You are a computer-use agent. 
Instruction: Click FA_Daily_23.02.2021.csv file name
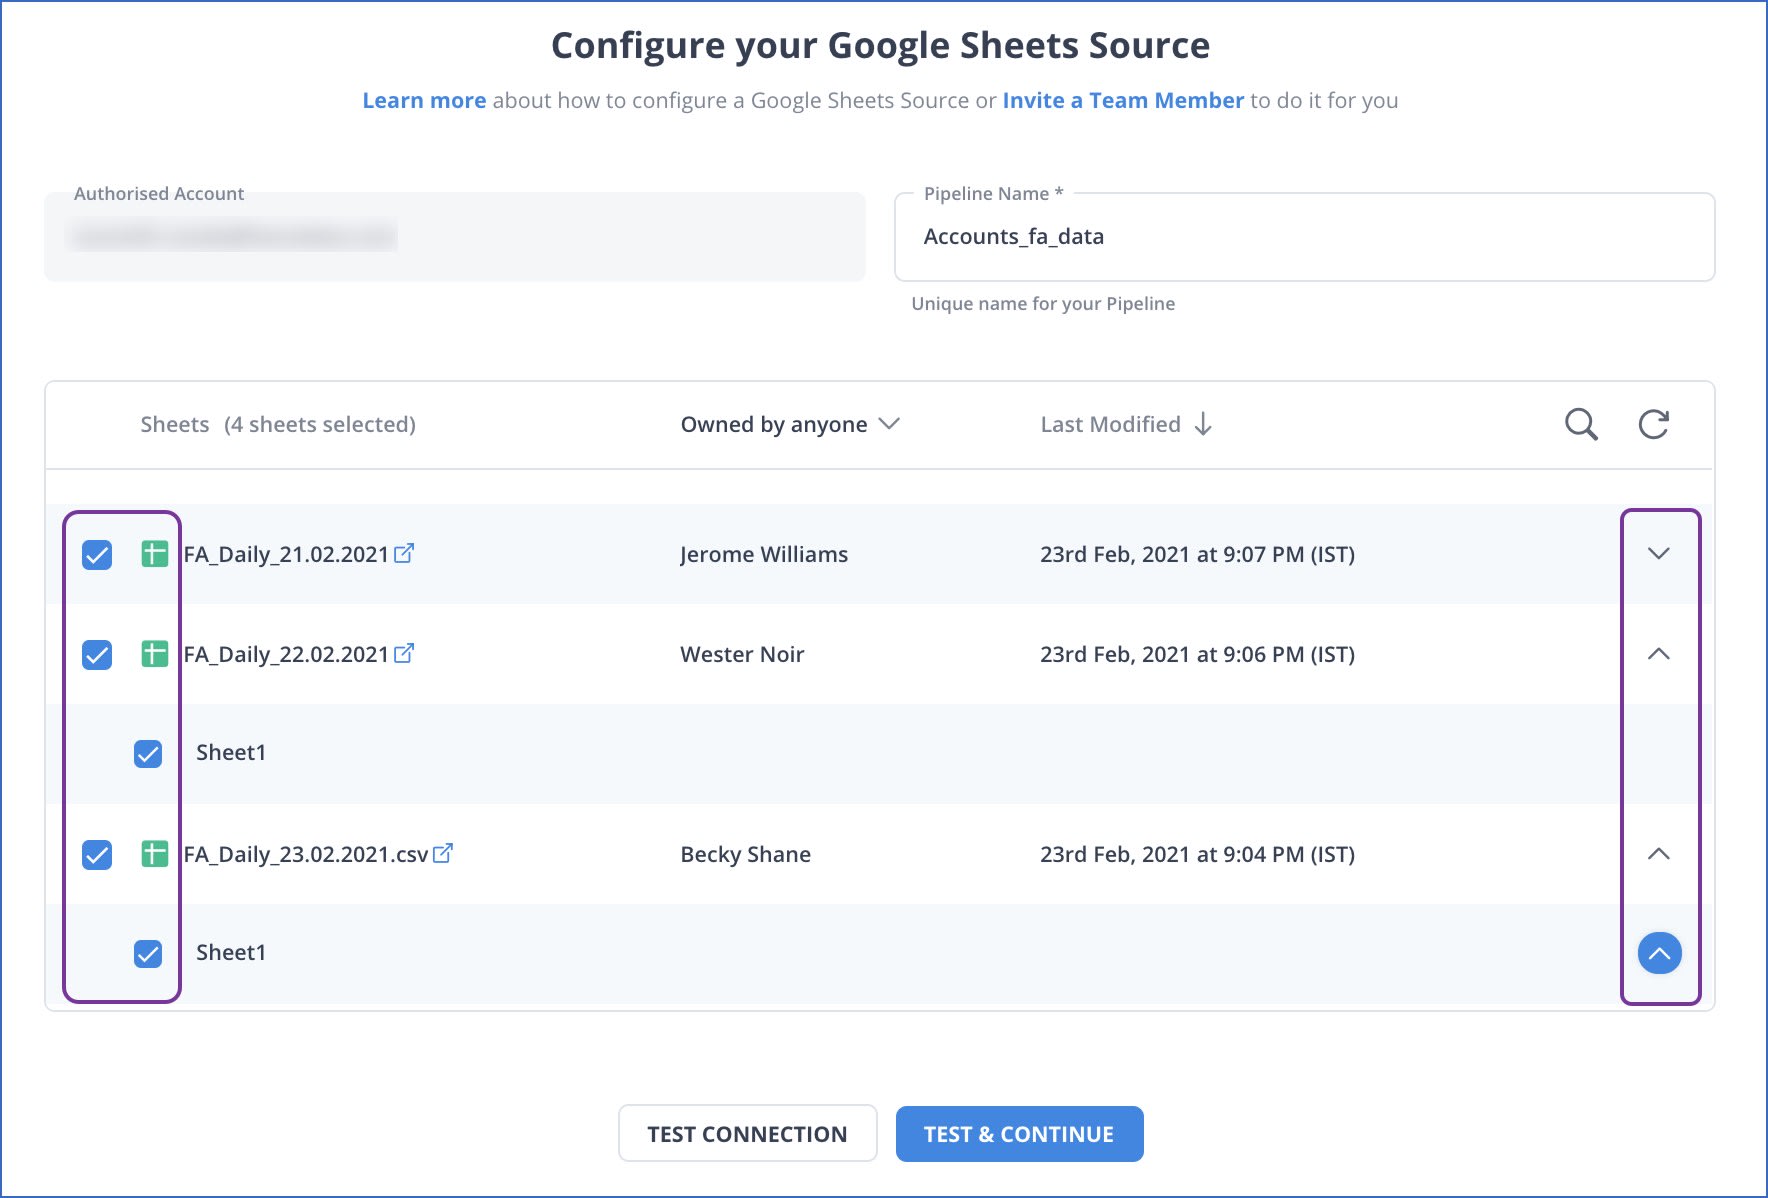point(306,854)
